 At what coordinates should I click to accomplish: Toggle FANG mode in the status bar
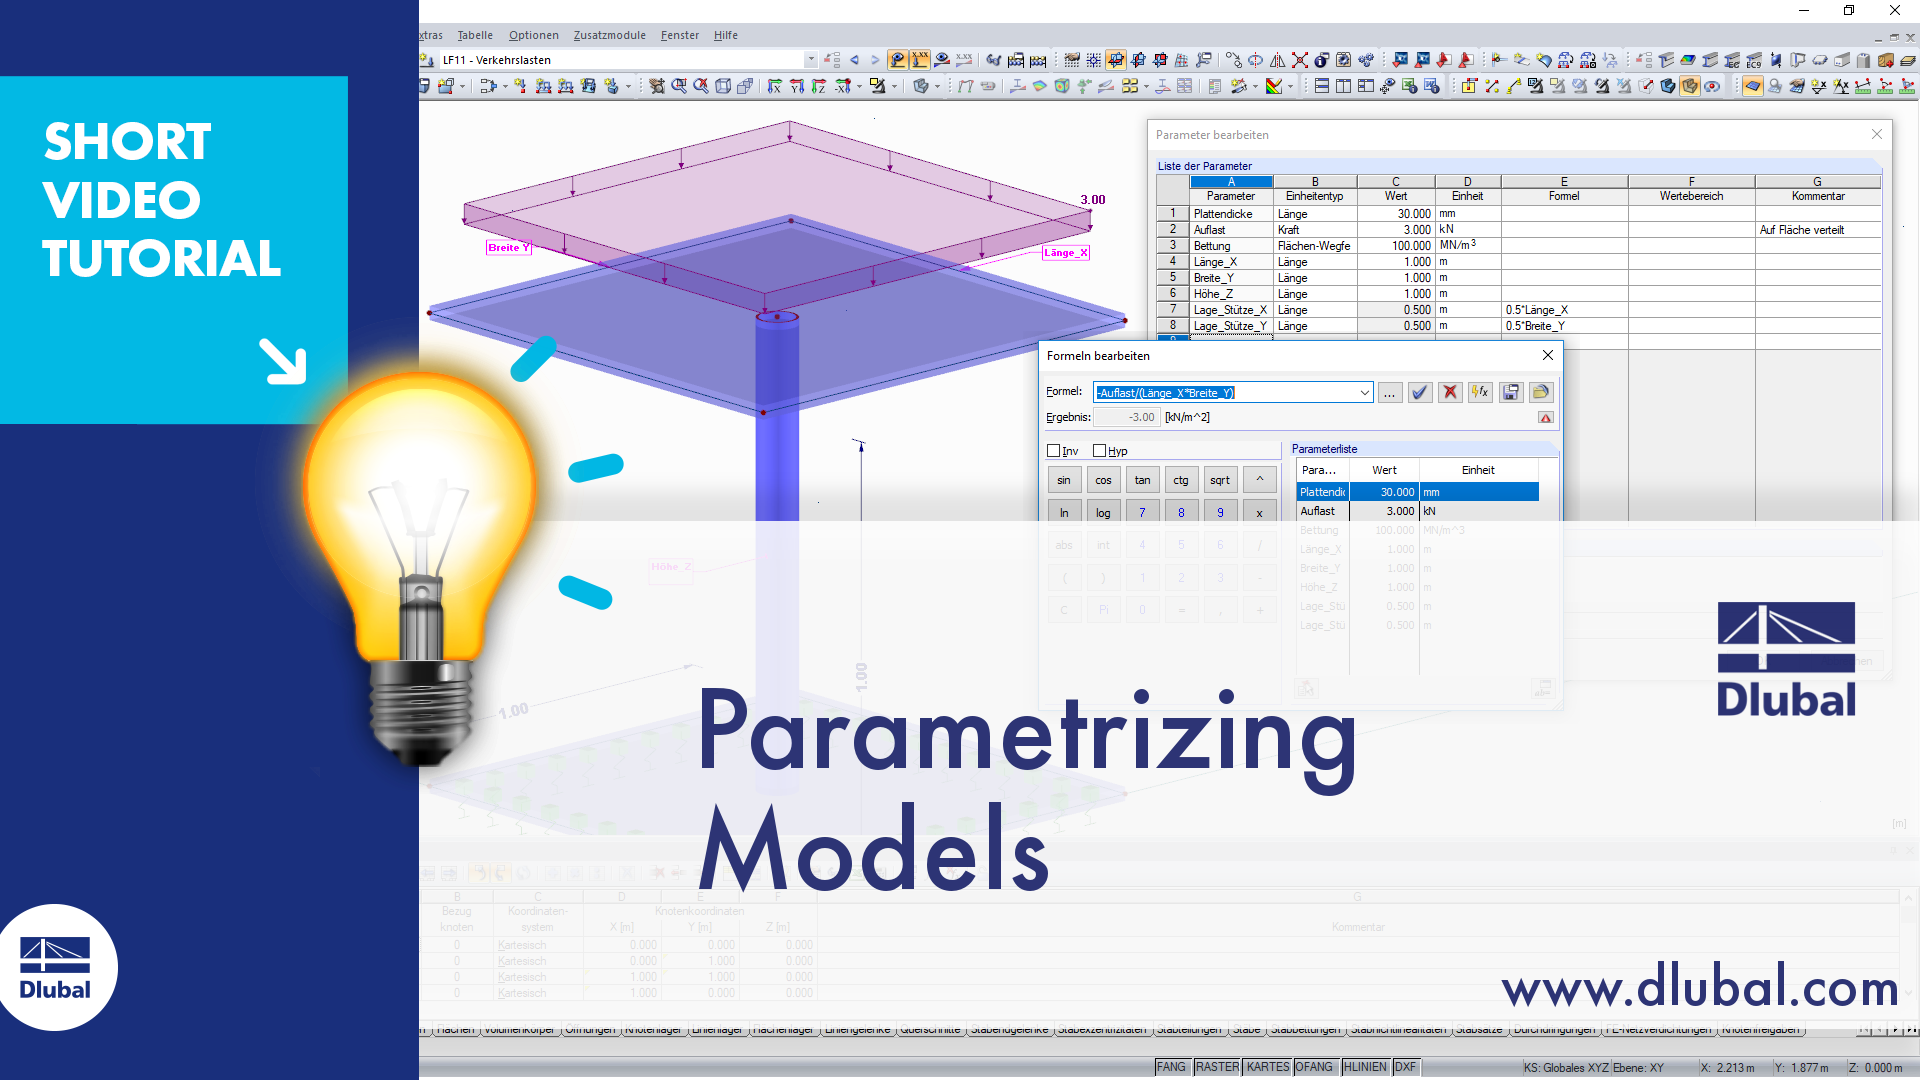[1171, 1067]
